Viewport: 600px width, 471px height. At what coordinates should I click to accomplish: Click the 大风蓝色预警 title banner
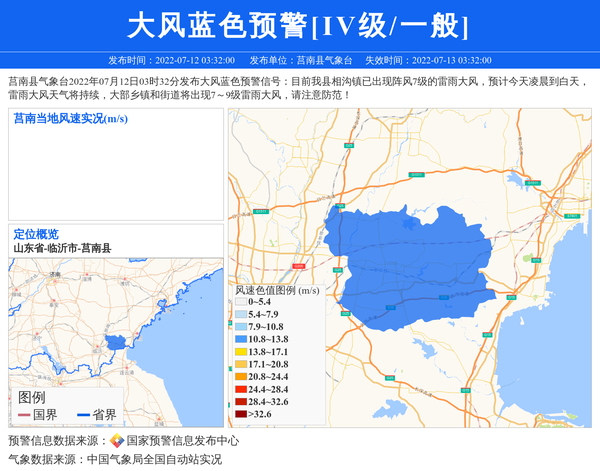pos(299,25)
